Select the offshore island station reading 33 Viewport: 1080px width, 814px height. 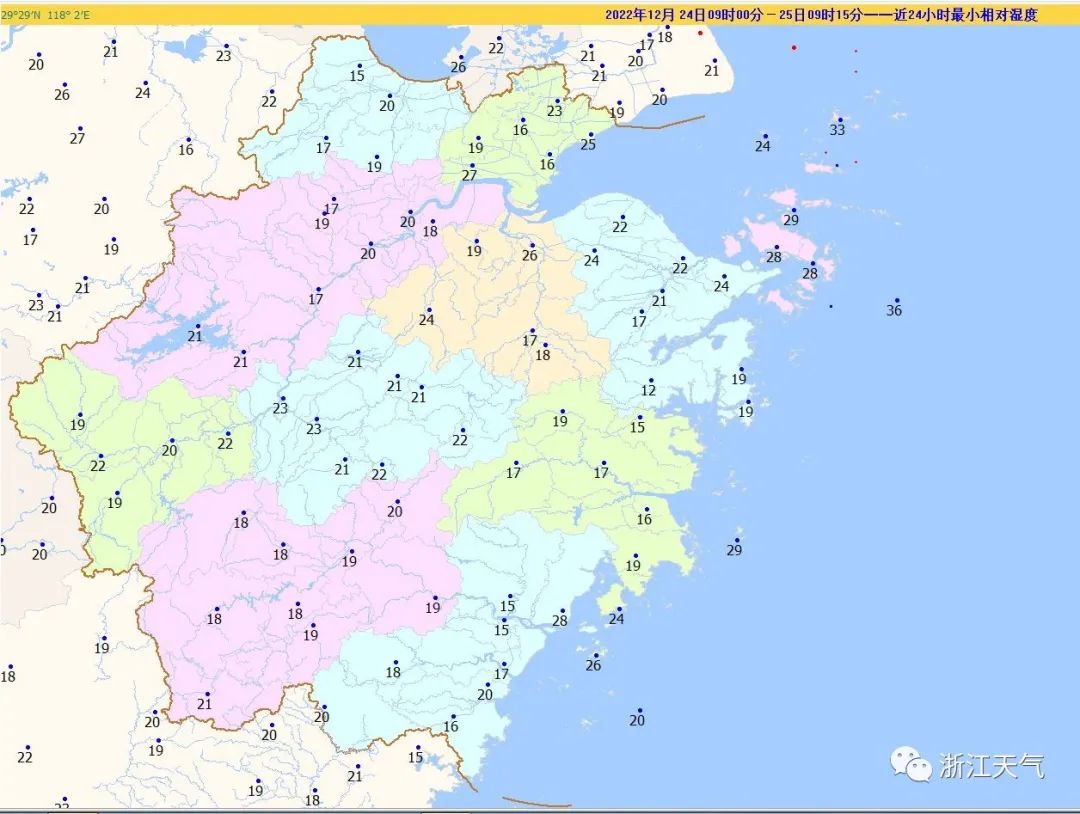[839, 120]
